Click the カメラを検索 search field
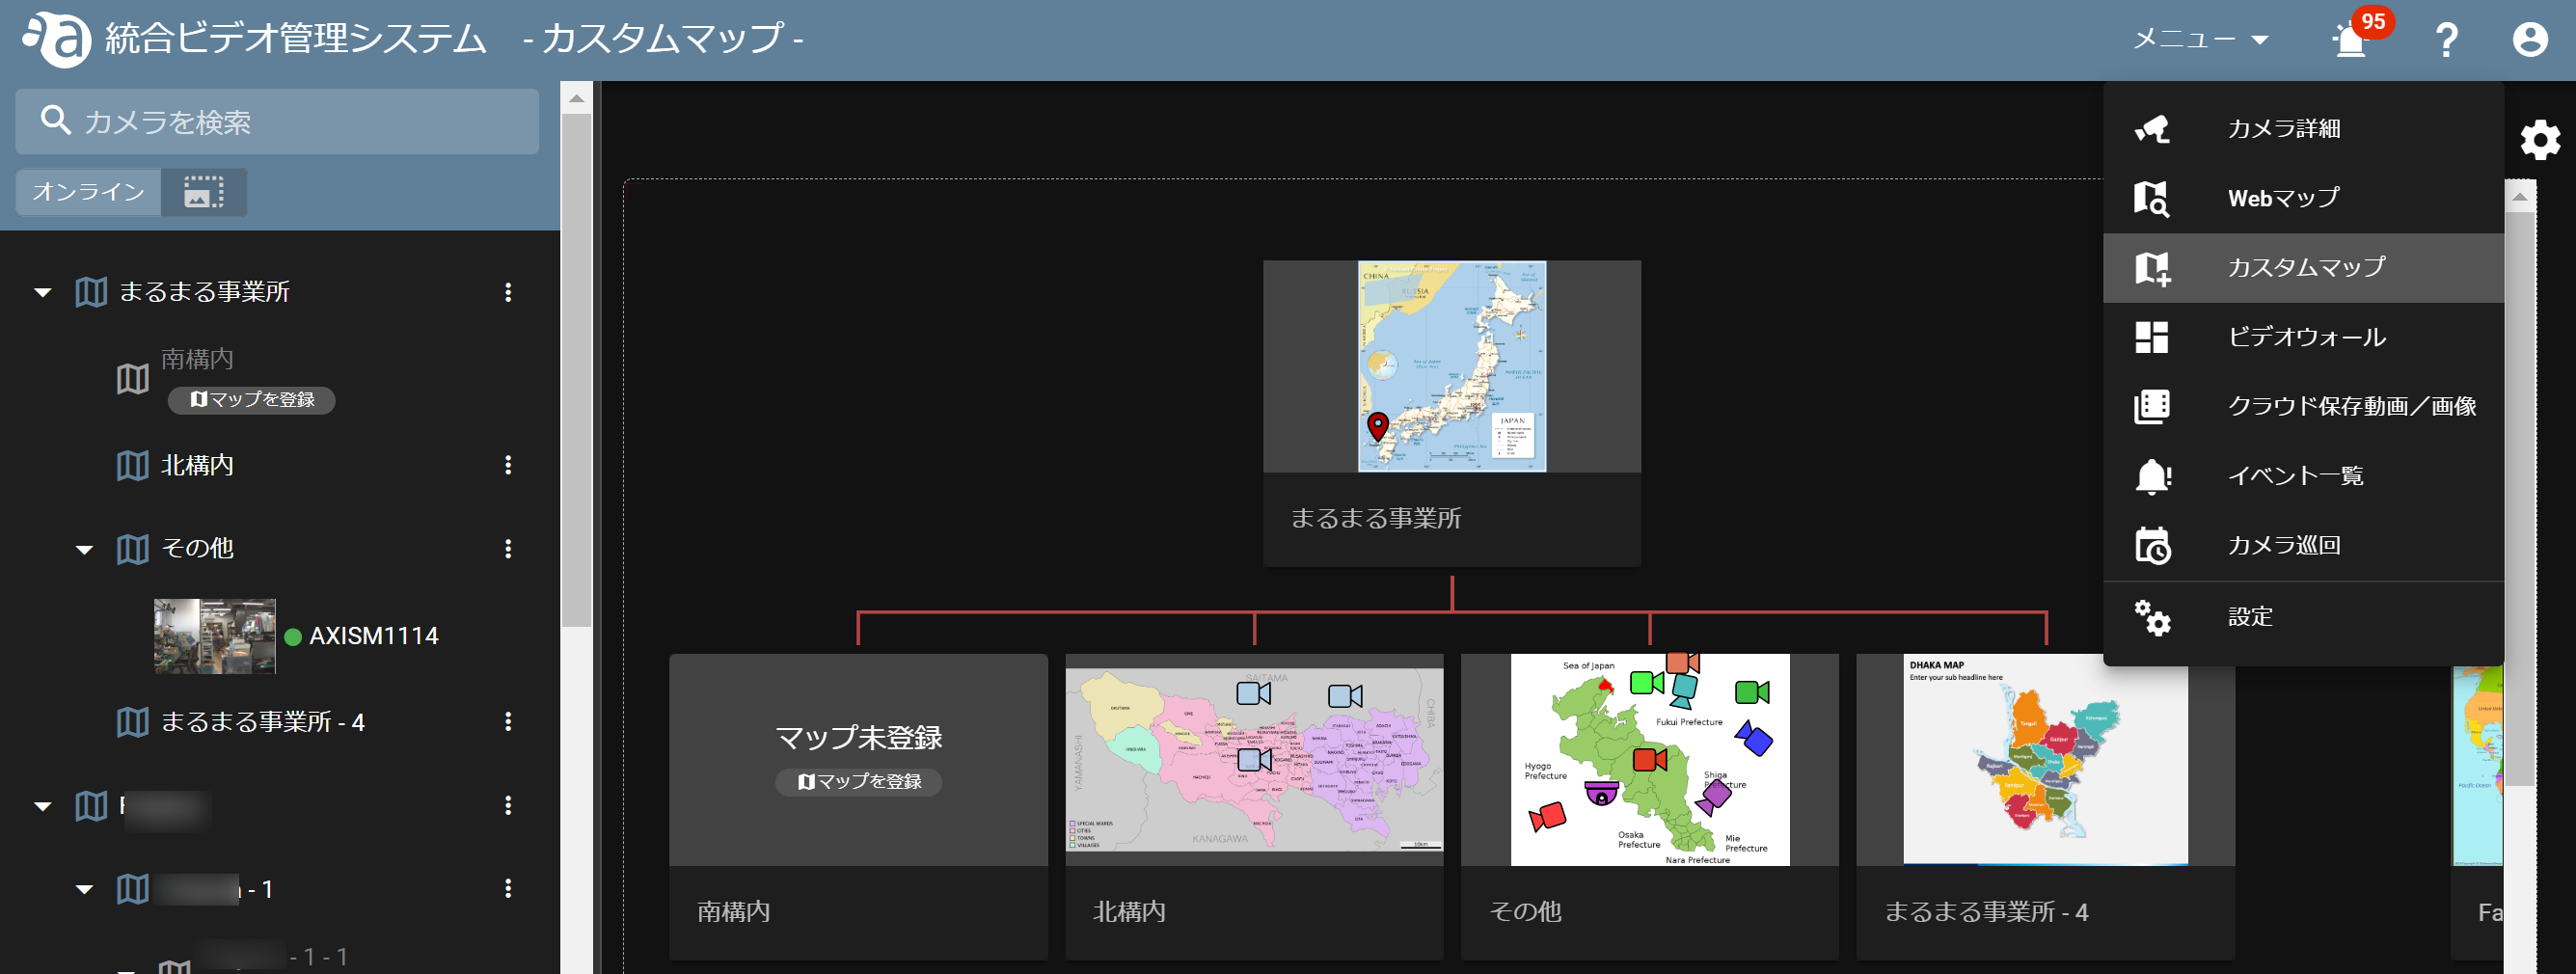Viewport: 2576px width, 974px height. point(277,122)
